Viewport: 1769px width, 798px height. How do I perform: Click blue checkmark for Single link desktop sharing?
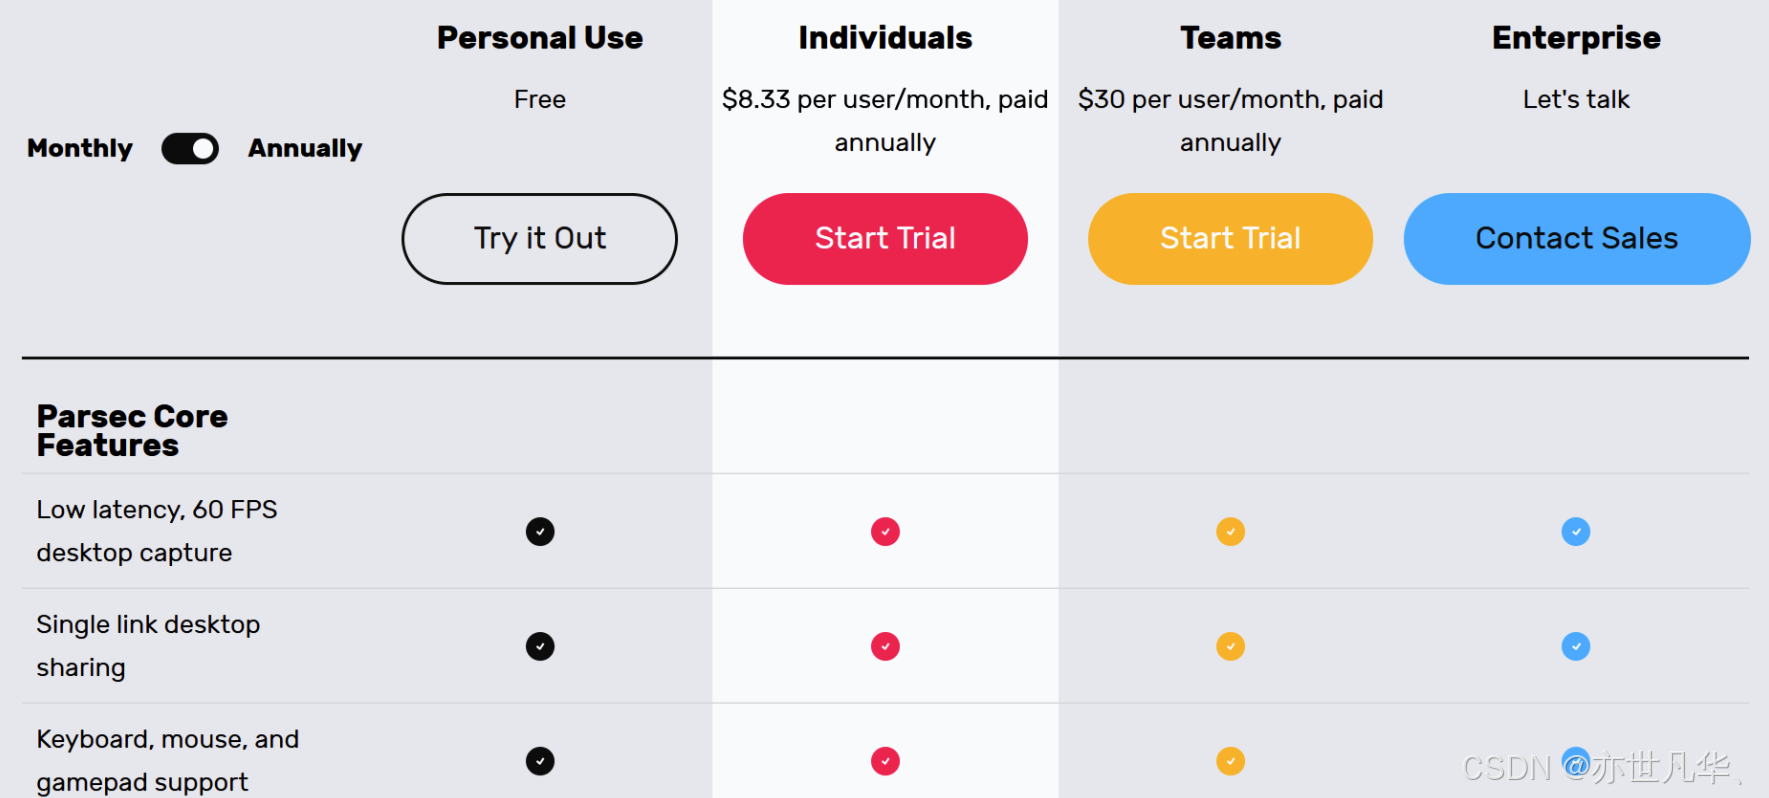click(1576, 647)
